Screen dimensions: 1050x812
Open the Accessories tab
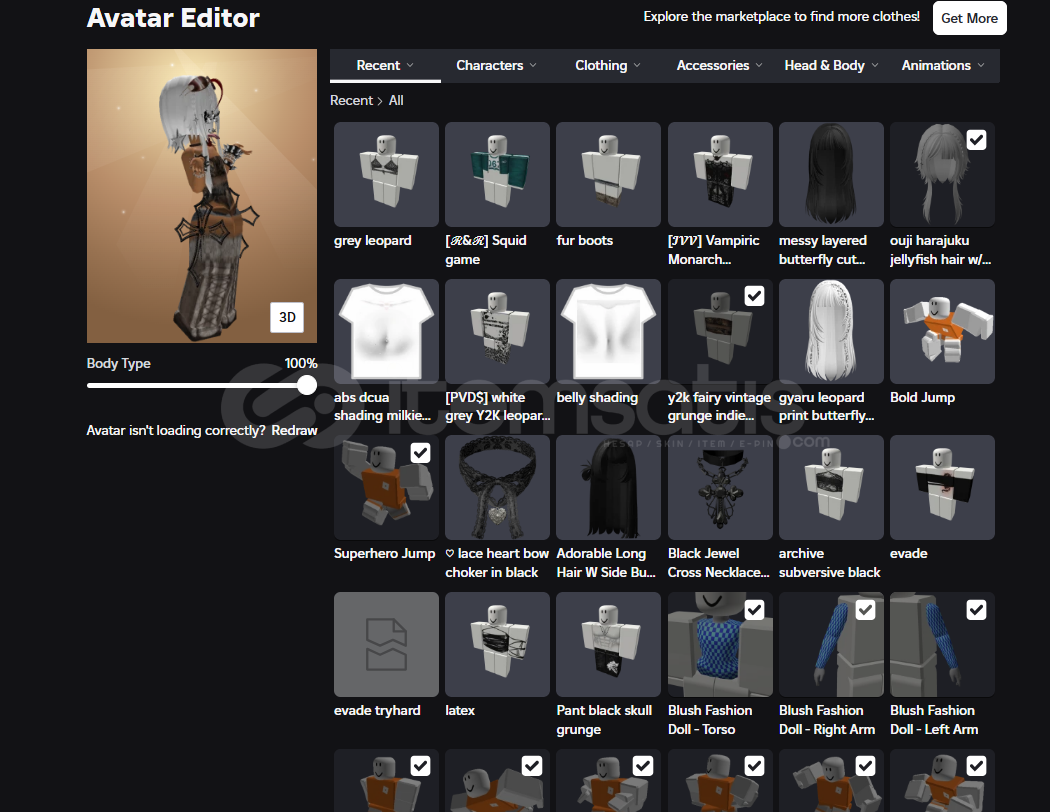click(719, 66)
